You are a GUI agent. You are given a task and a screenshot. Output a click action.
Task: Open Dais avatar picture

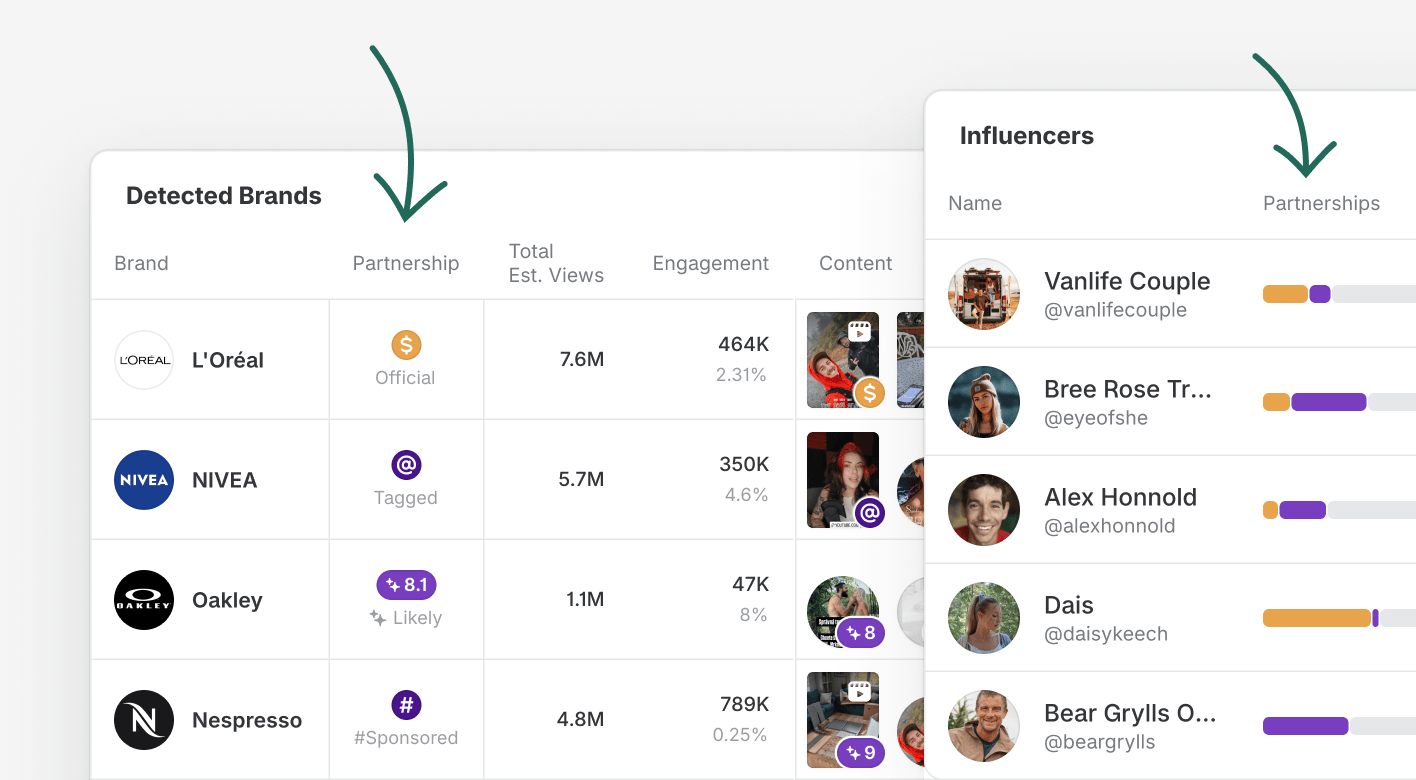pos(984,618)
